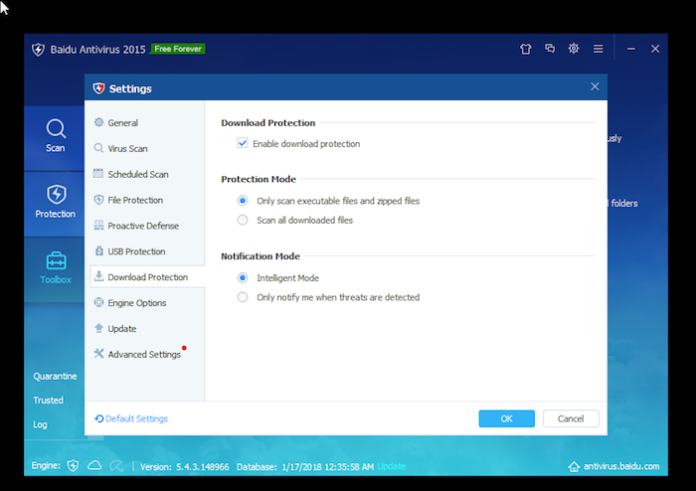The width and height of the screenshot is (696, 491).
Task: Click the version number 5.4.3.148966
Action: (202, 467)
